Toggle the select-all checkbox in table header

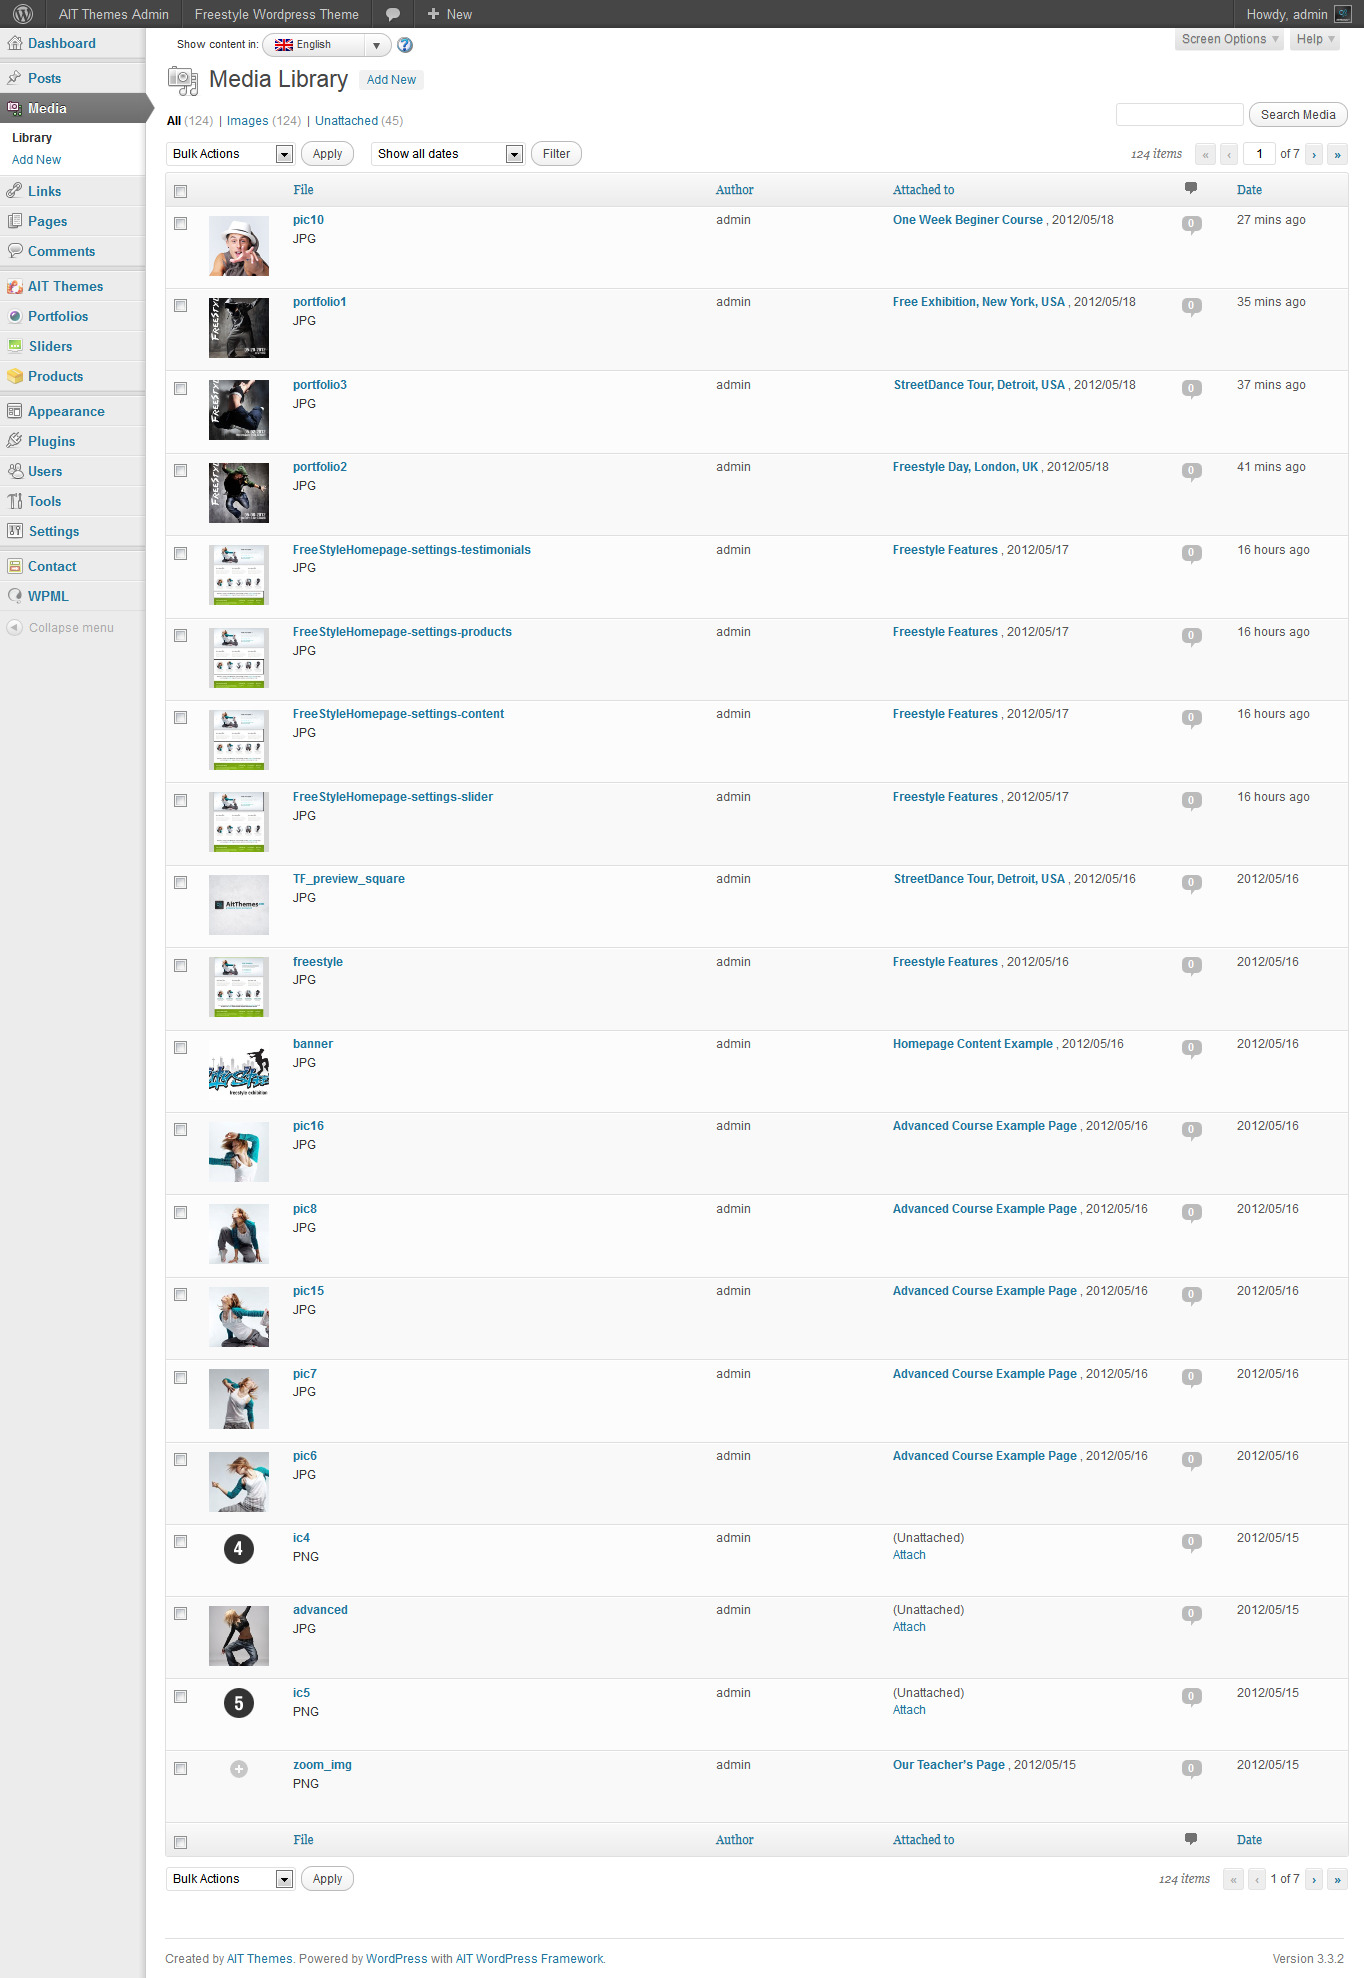click(x=181, y=191)
